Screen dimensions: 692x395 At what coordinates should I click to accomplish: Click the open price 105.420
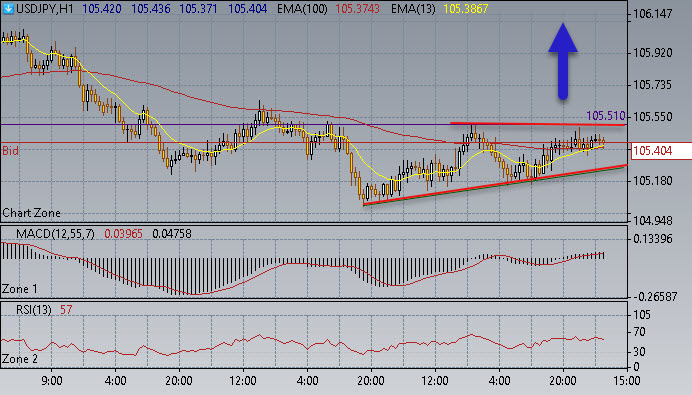pyautogui.click(x=102, y=9)
